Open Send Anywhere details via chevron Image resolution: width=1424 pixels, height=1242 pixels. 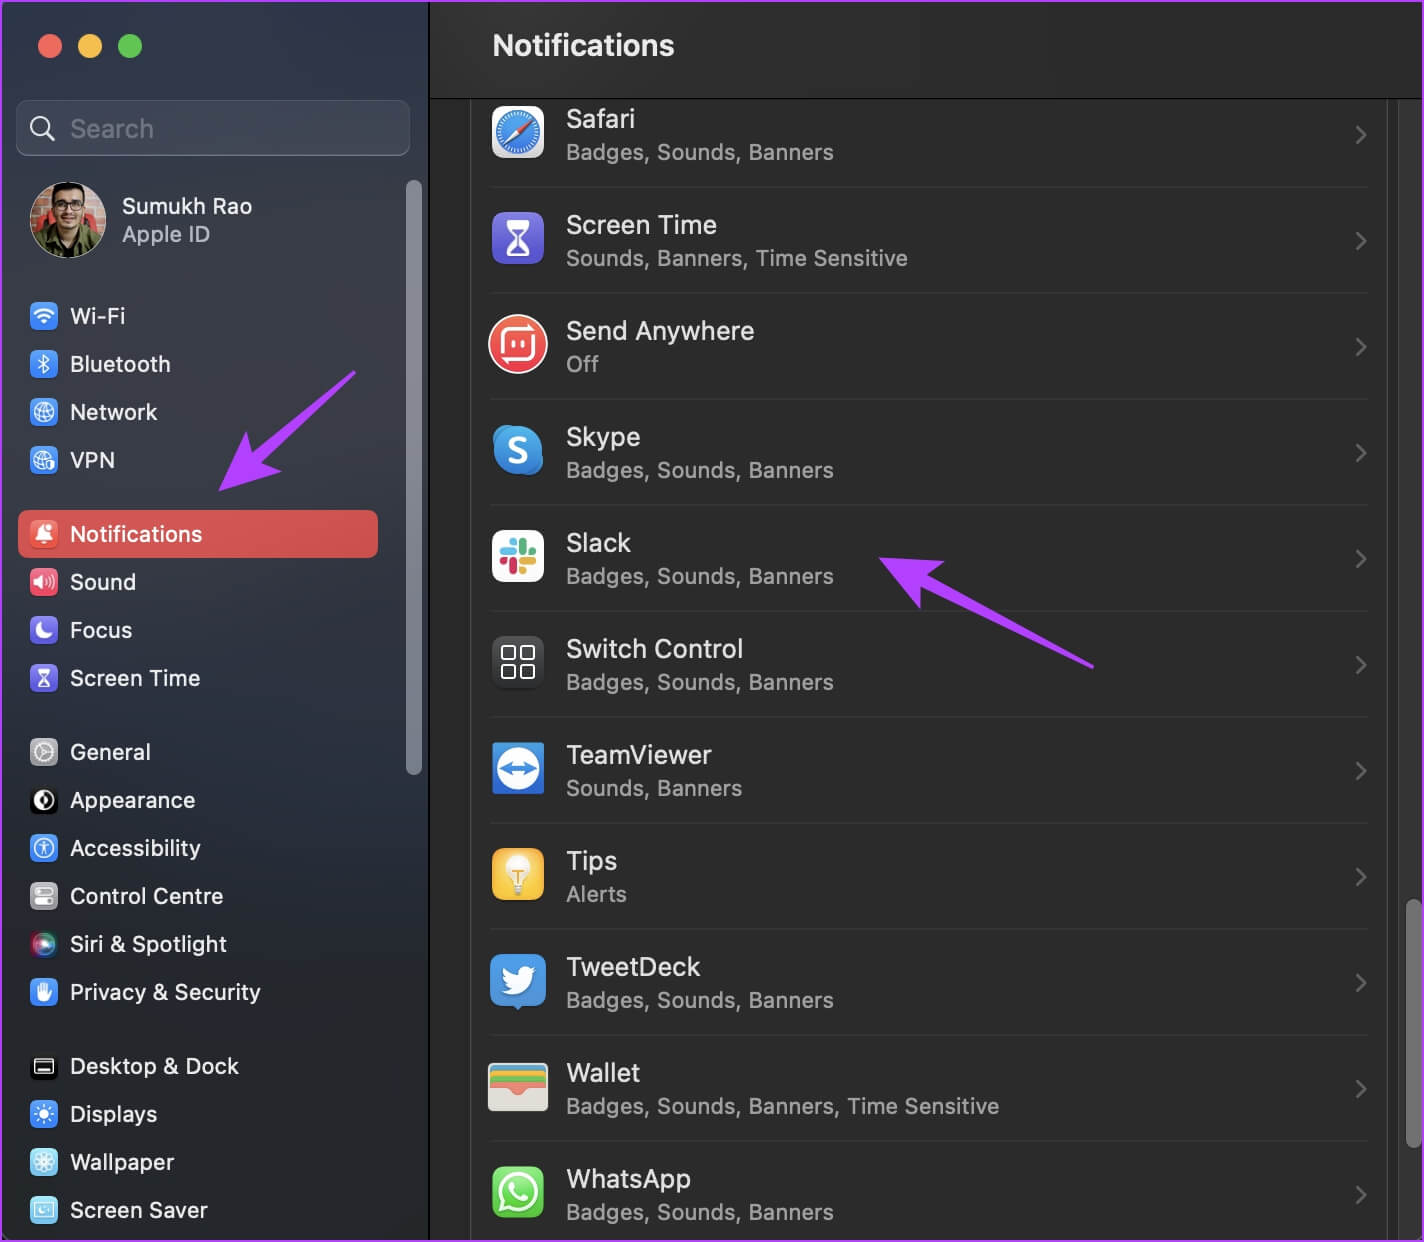pyautogui.click(x=1360, y=347)
